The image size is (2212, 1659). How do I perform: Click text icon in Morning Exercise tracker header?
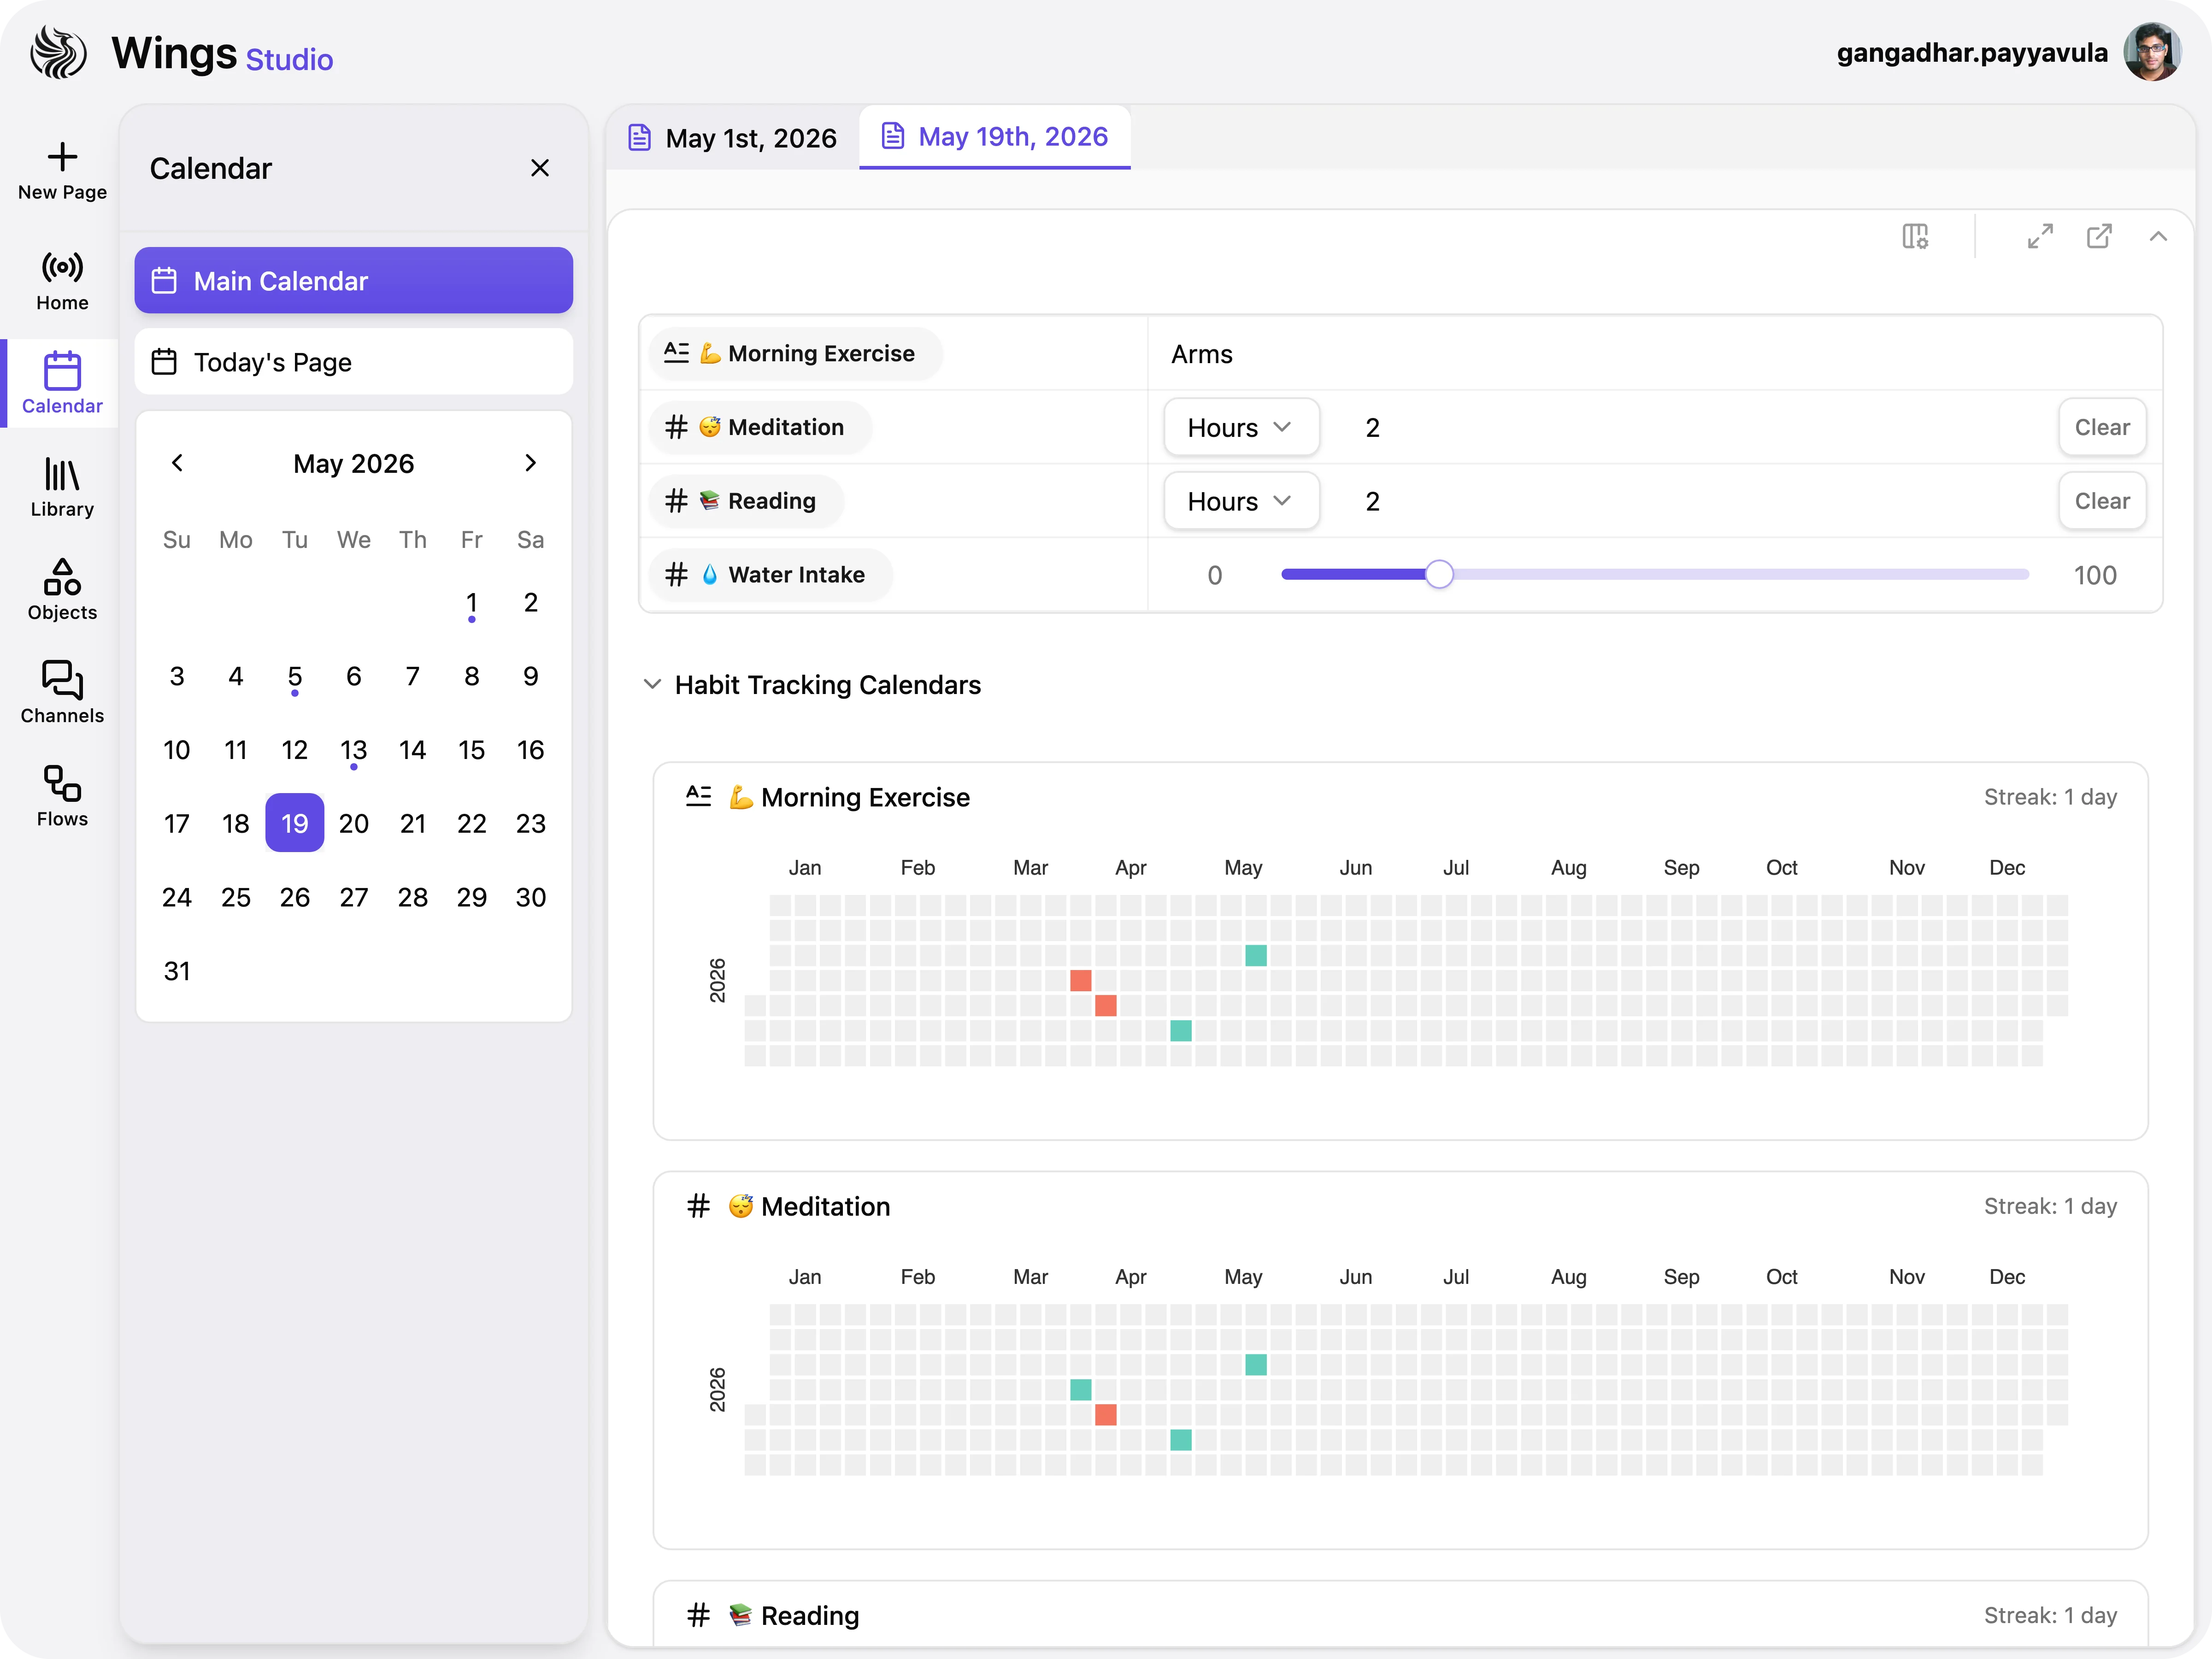[699, 797]
